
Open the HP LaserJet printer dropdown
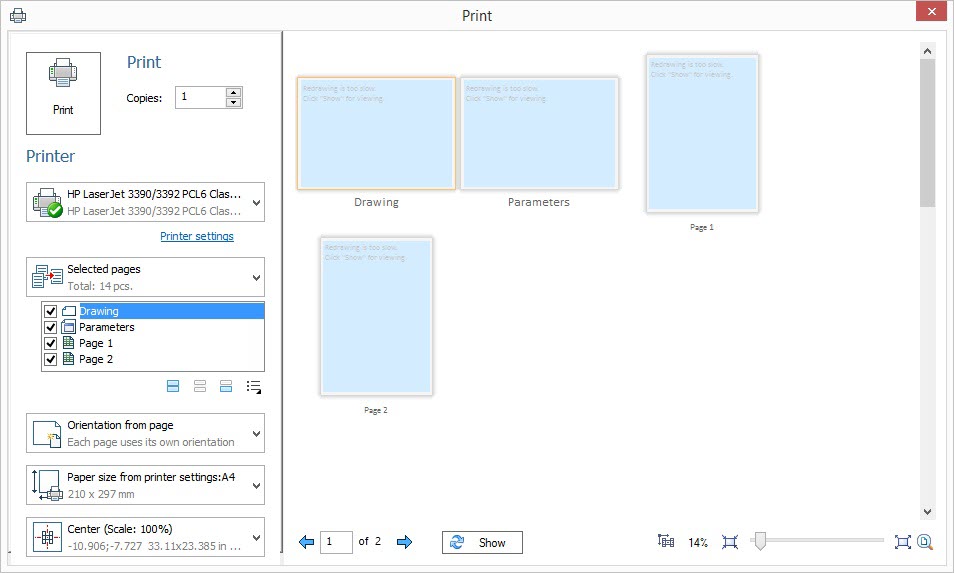(x=145, y=202)
